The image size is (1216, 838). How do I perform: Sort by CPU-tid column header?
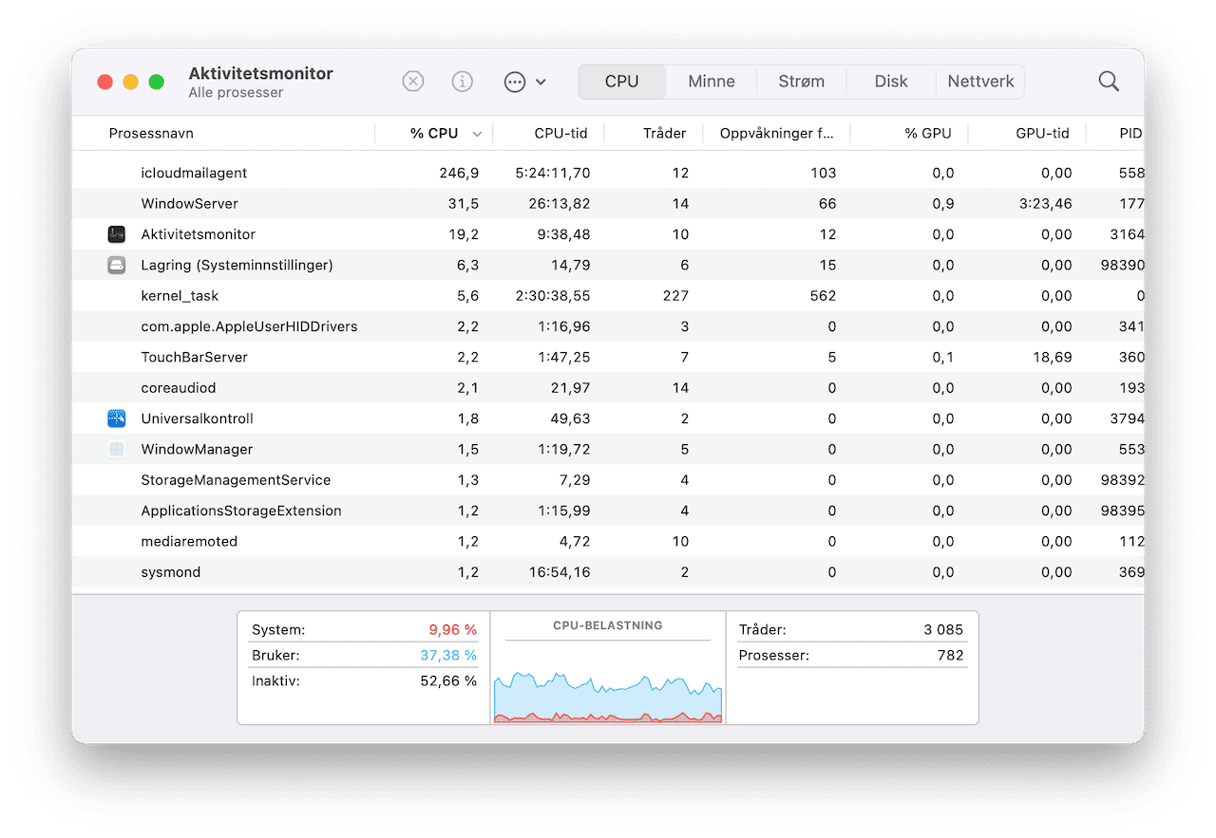(x=561, y=133)
